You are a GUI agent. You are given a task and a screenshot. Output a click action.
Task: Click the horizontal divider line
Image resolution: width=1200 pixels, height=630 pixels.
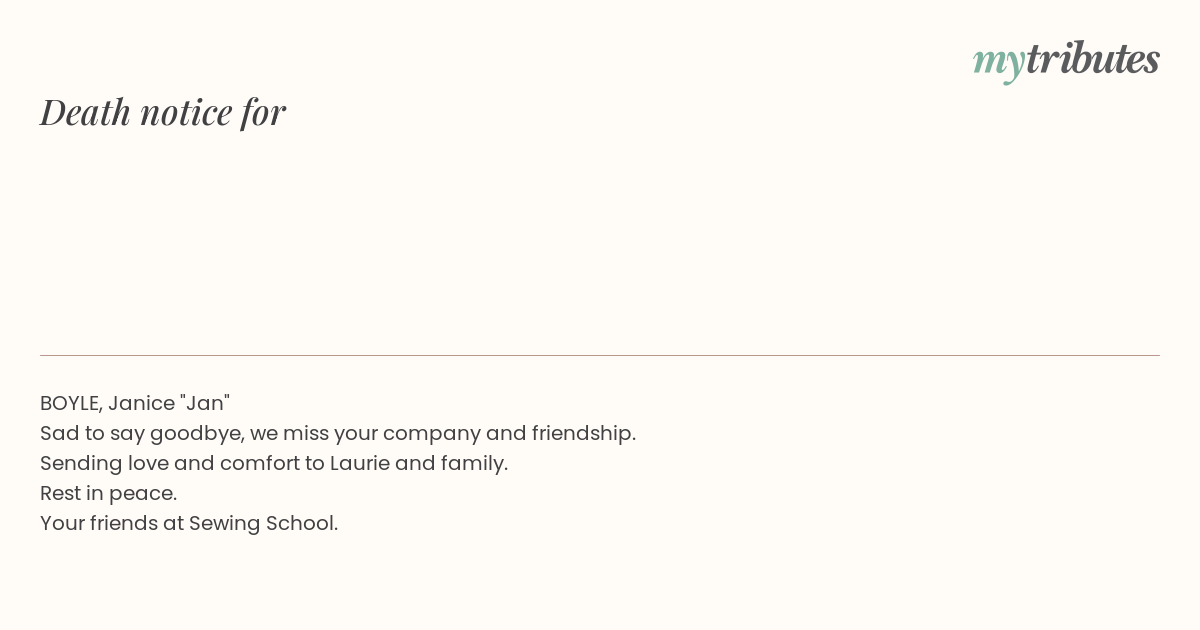[x=600, y=355]
